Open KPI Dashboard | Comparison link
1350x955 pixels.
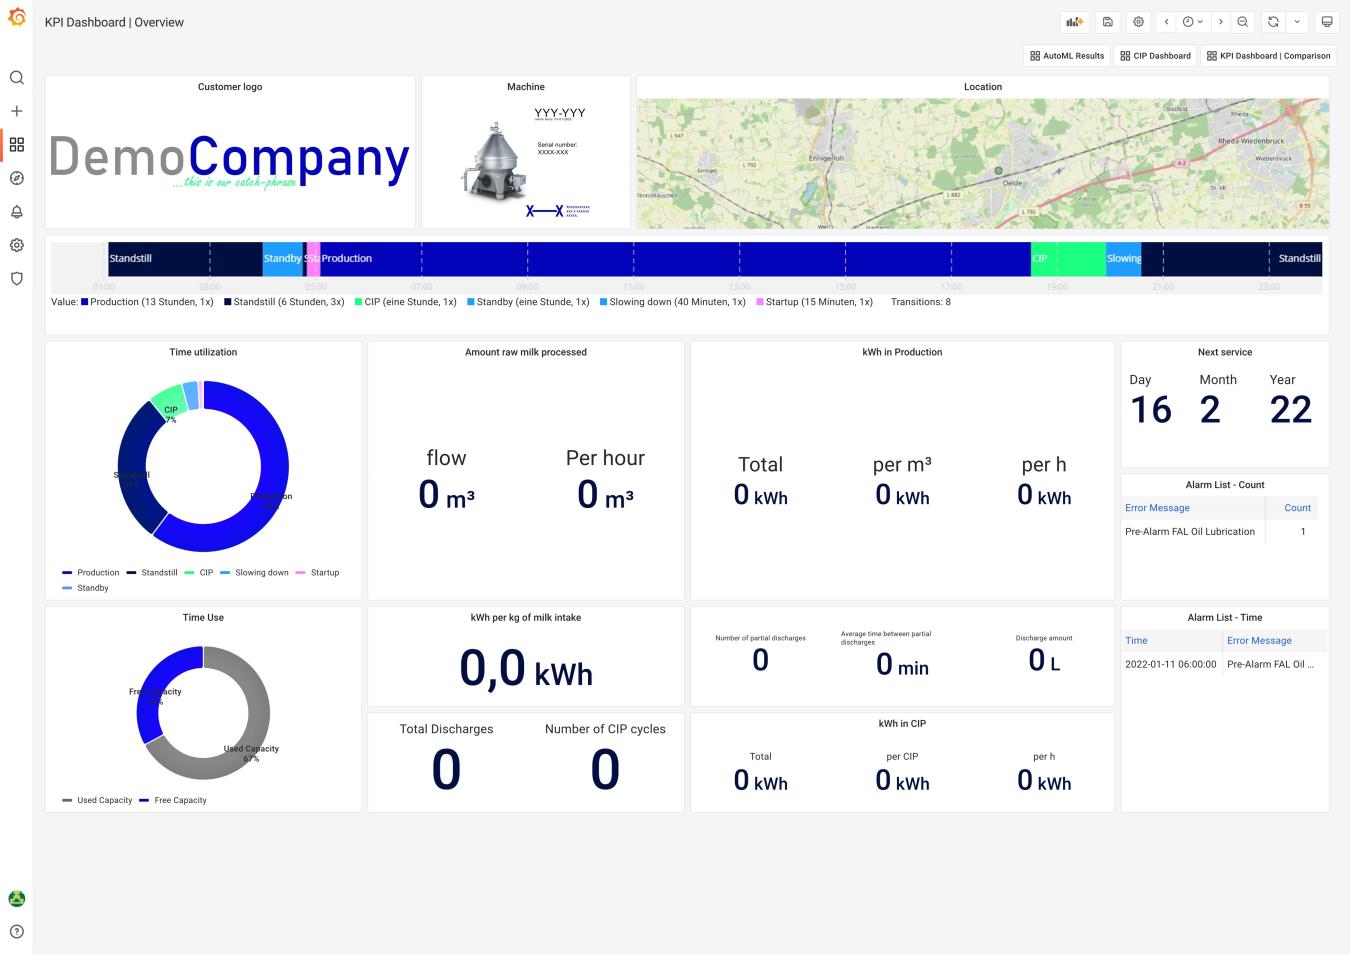[1268, 56]
